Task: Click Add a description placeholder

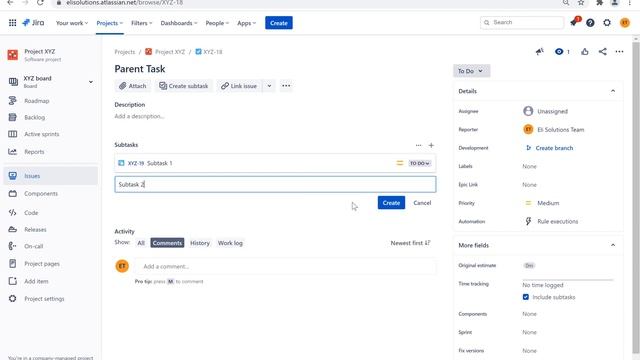Action: 139,116
